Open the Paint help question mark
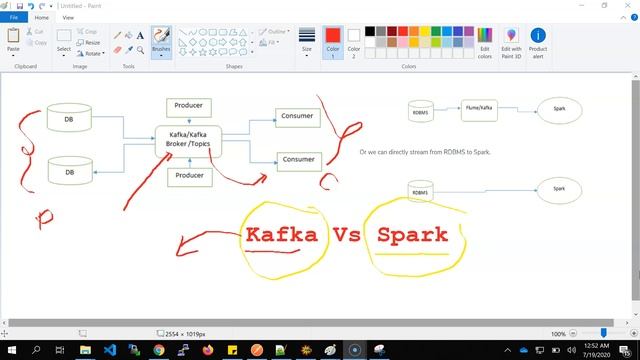The width and height of the screenshot is (640, 360). point(634,18)
